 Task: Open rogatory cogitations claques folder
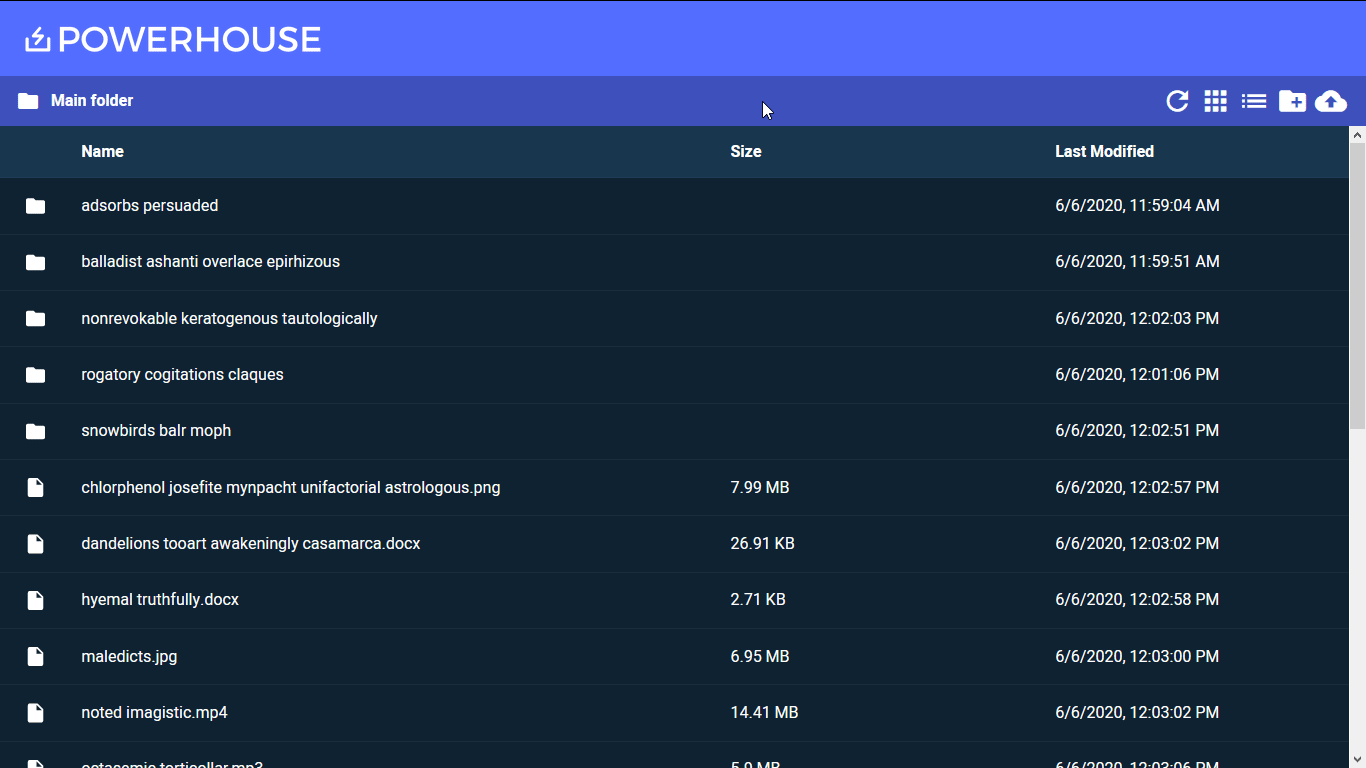182,374
